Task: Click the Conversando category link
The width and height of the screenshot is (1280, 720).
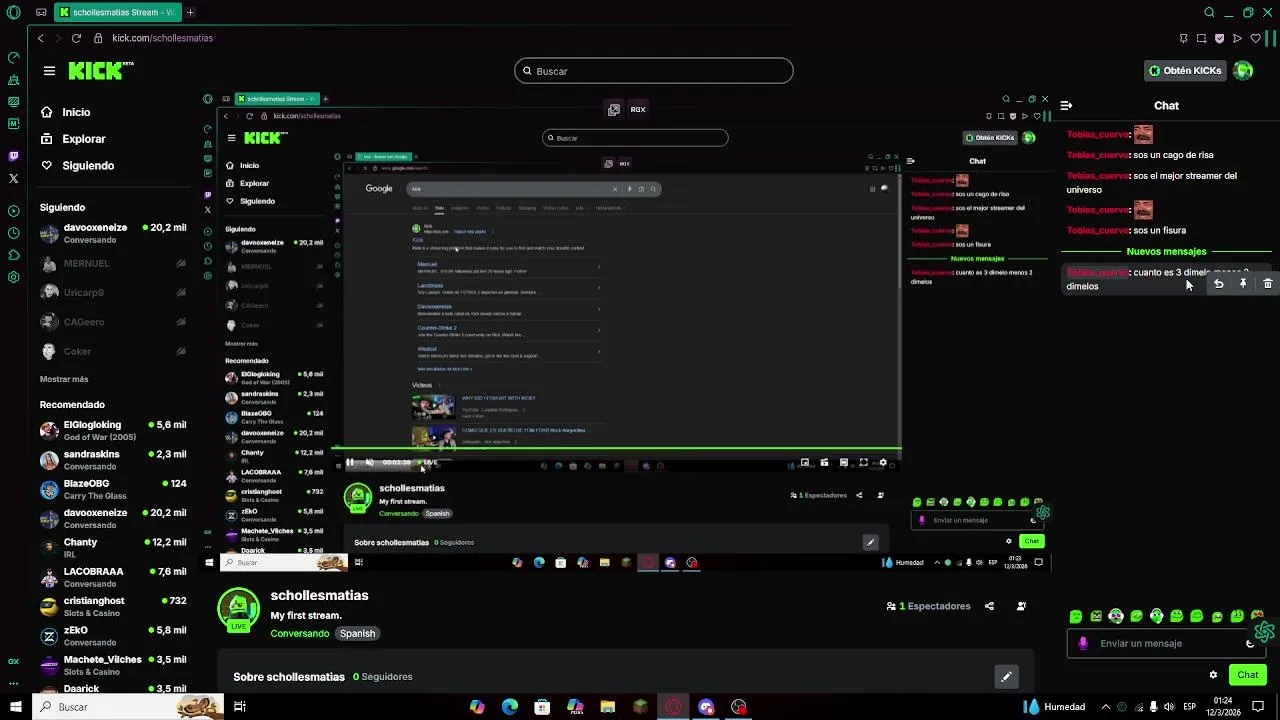Action: 299,633
